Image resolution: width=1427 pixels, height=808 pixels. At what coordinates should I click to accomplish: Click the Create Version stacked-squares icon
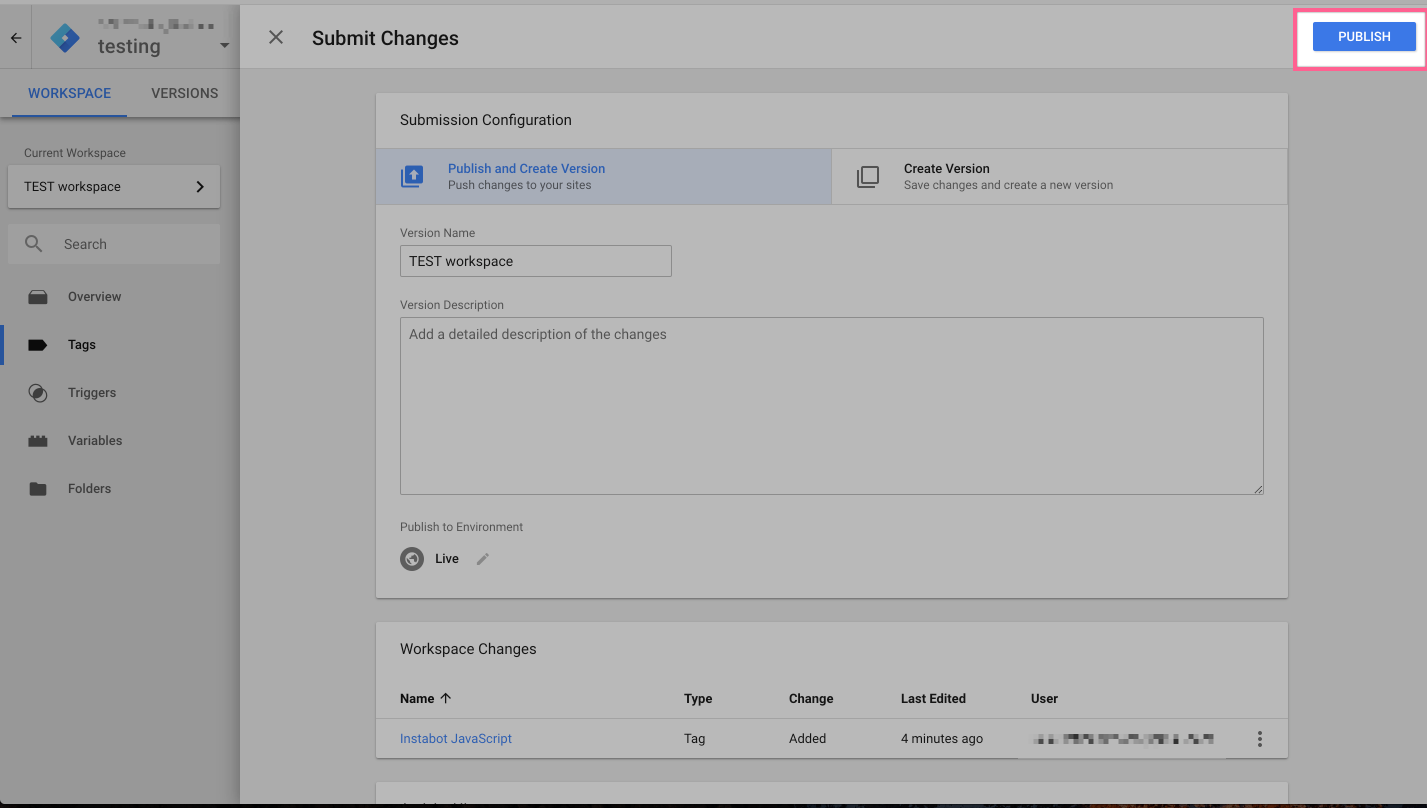[x=868, y=177]
